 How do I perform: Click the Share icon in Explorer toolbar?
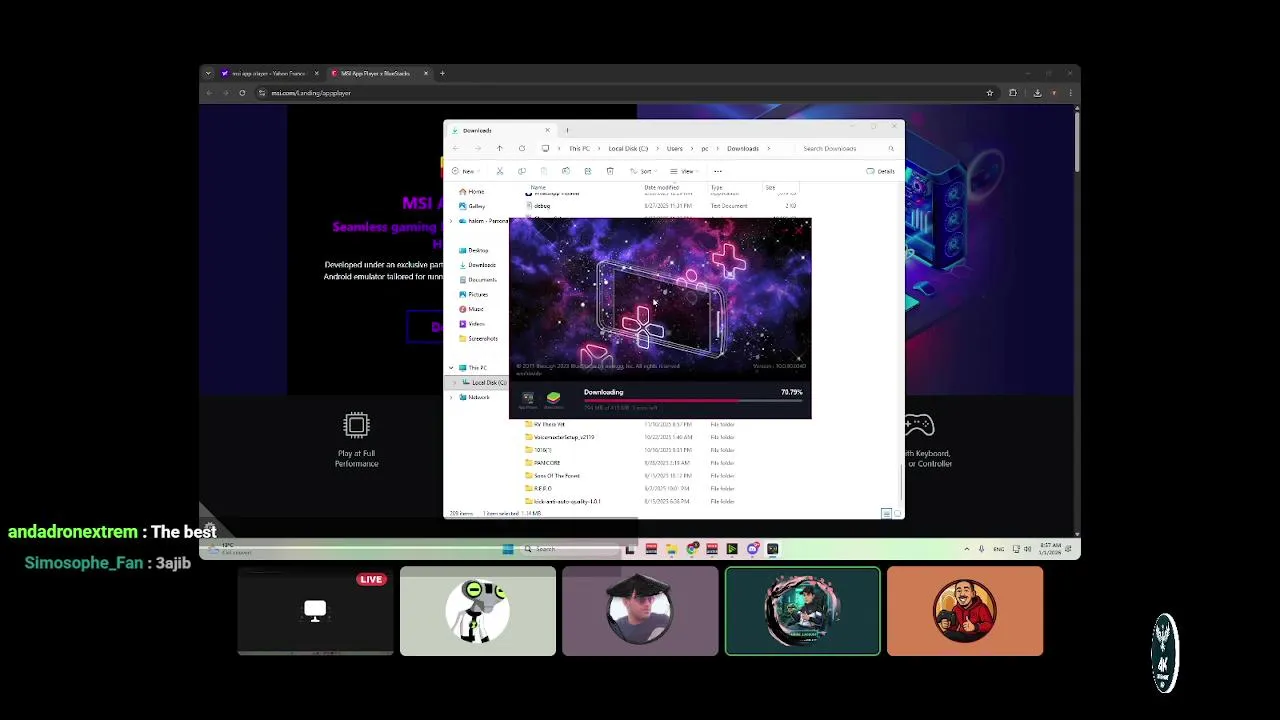[x=588, y=171]
